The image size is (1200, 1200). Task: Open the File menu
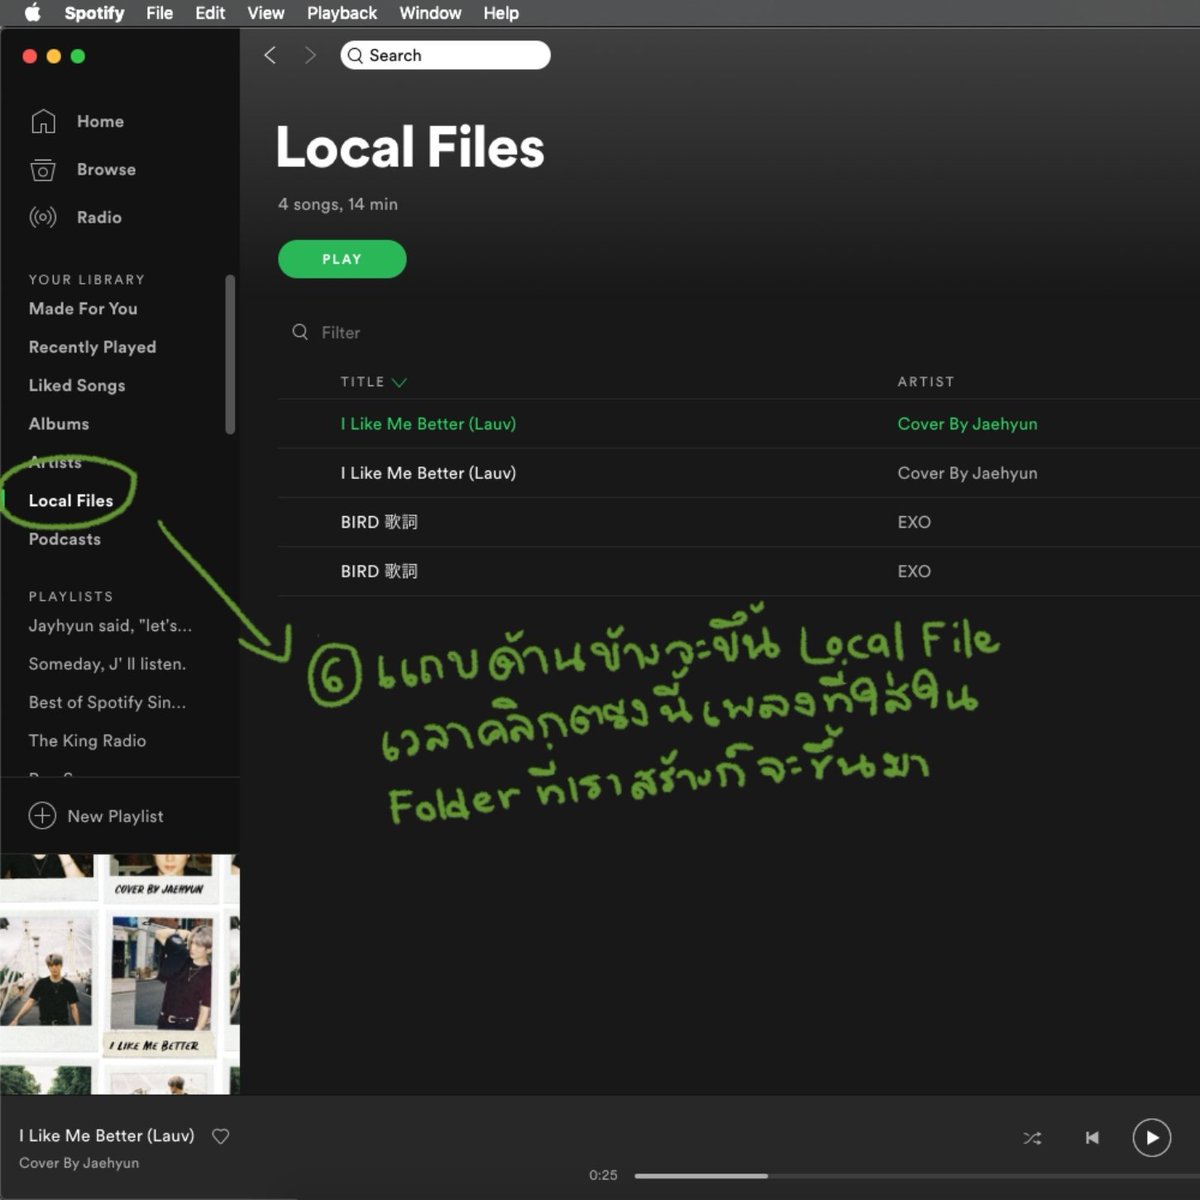coord(159,13)
